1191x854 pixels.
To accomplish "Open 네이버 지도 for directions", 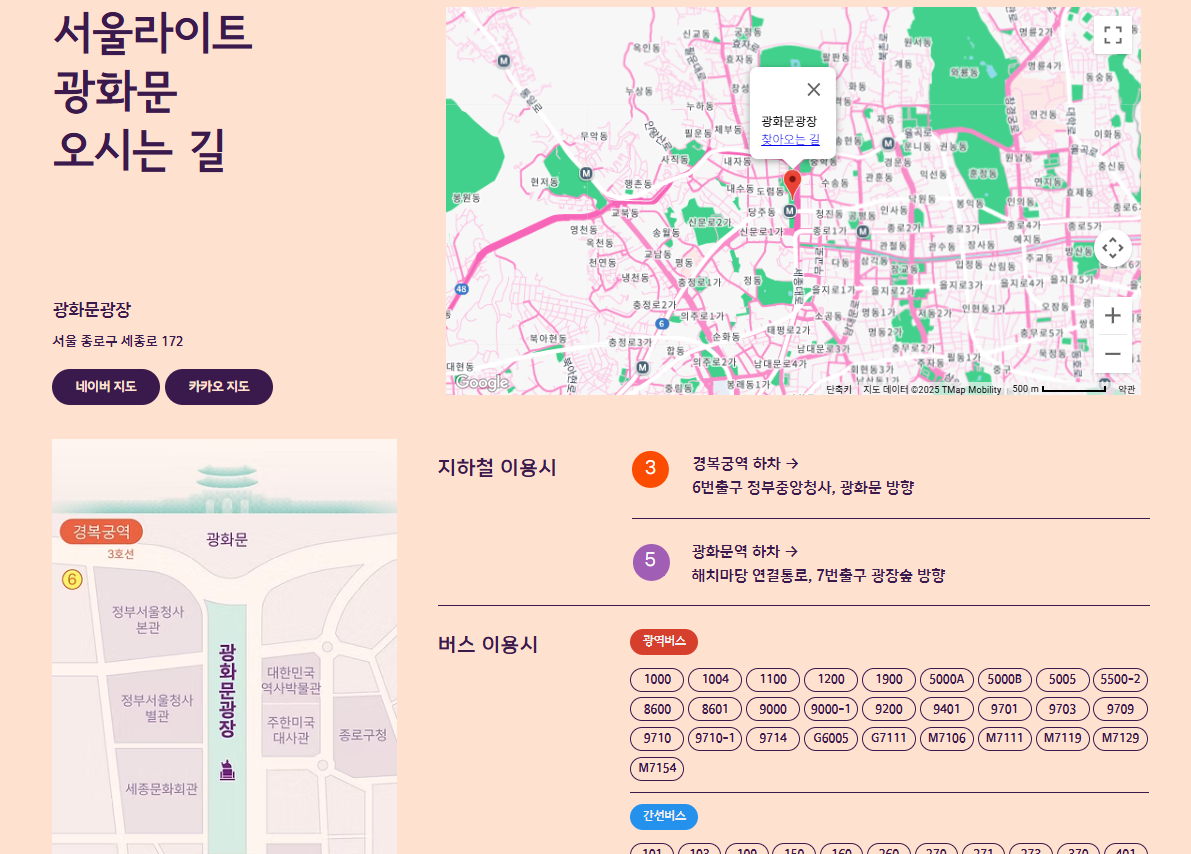I will 105,386.
